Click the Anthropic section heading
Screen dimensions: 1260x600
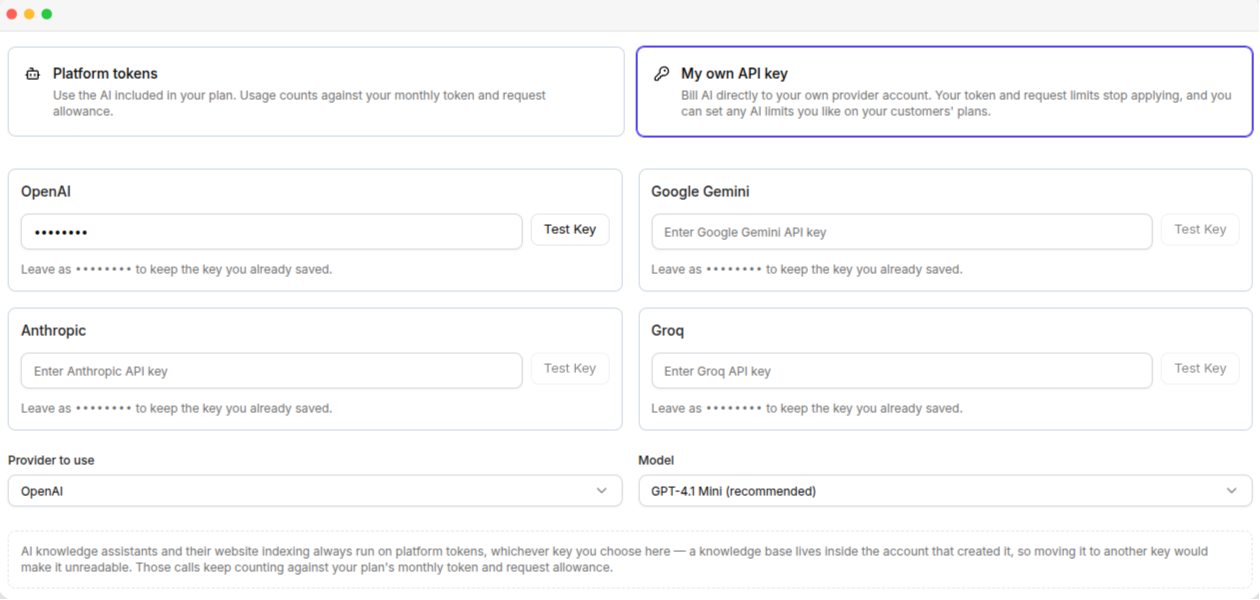click(54, 331)
